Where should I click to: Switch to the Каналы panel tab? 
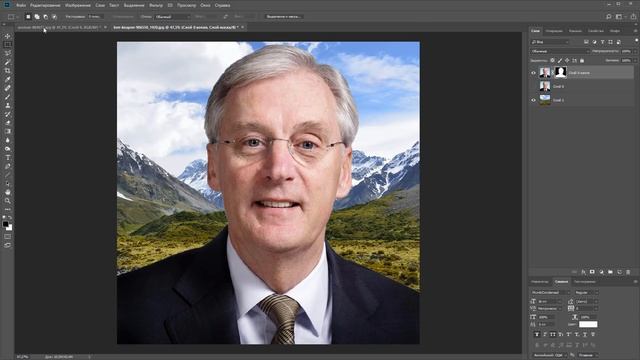[x=576, y=31]
